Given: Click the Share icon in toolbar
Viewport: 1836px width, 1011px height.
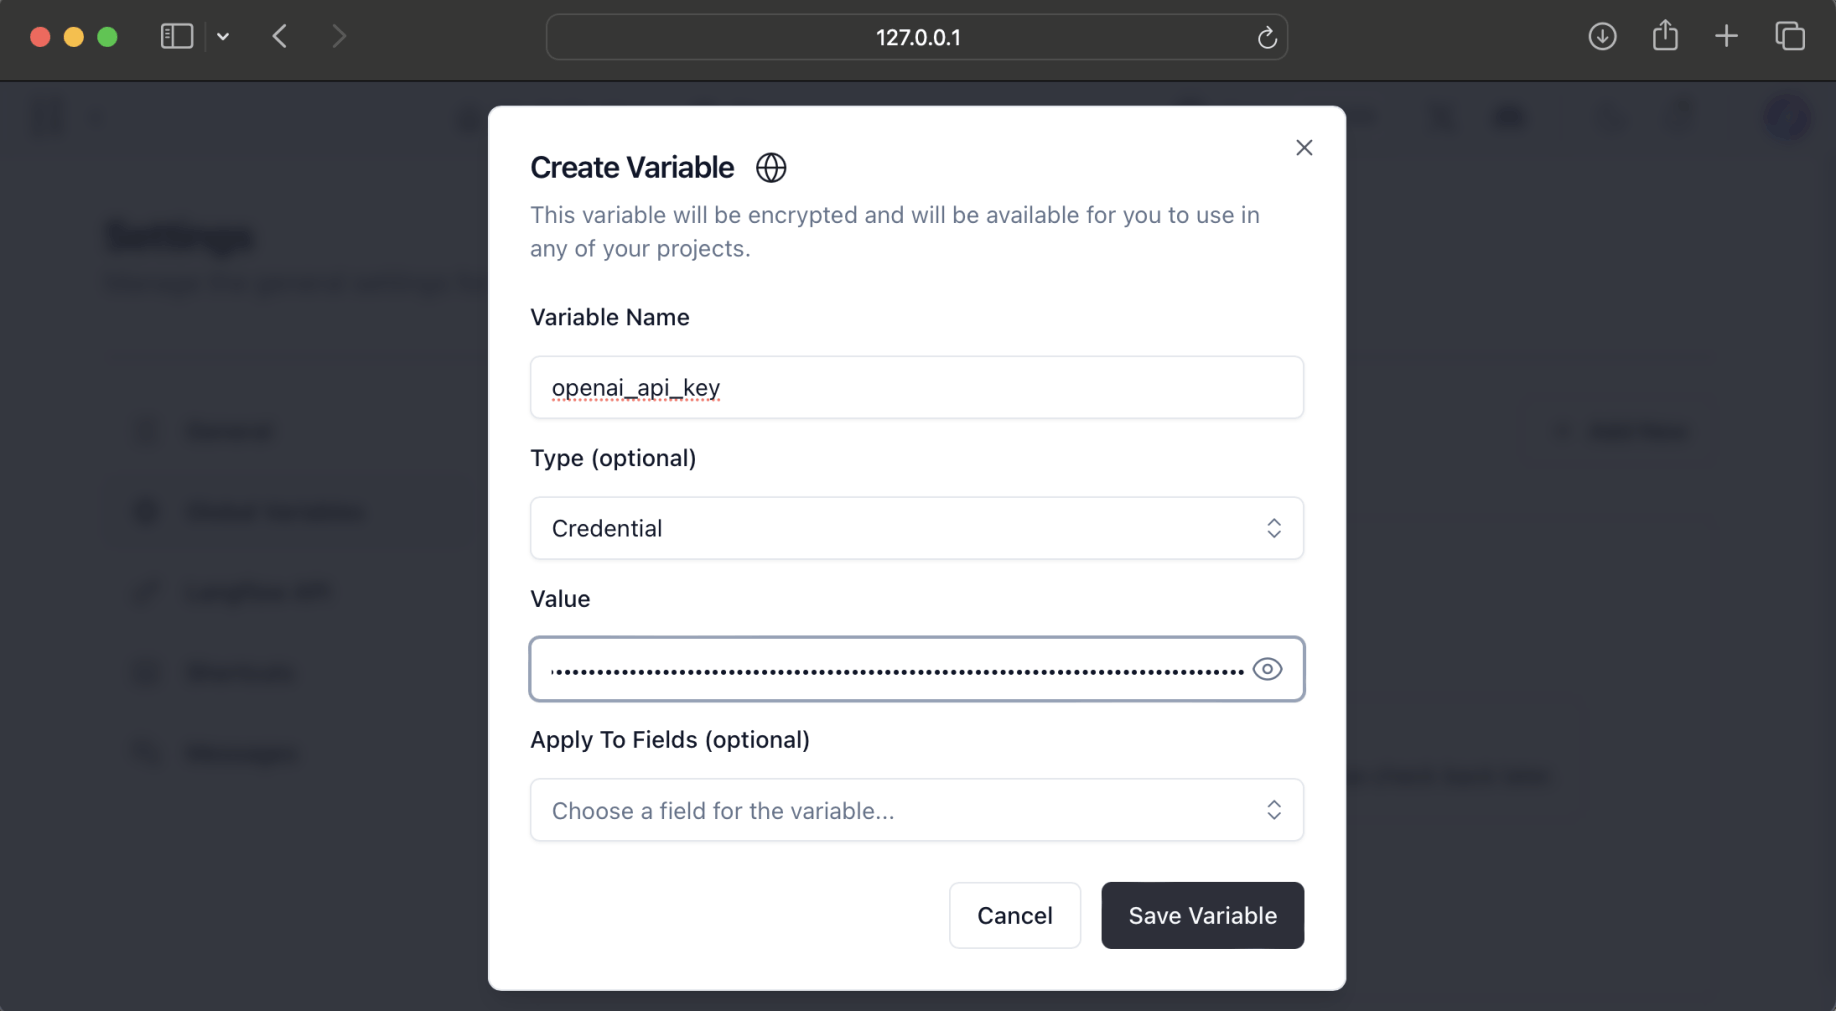Looking at the screenshot, I should click(x=1665, y=37).
